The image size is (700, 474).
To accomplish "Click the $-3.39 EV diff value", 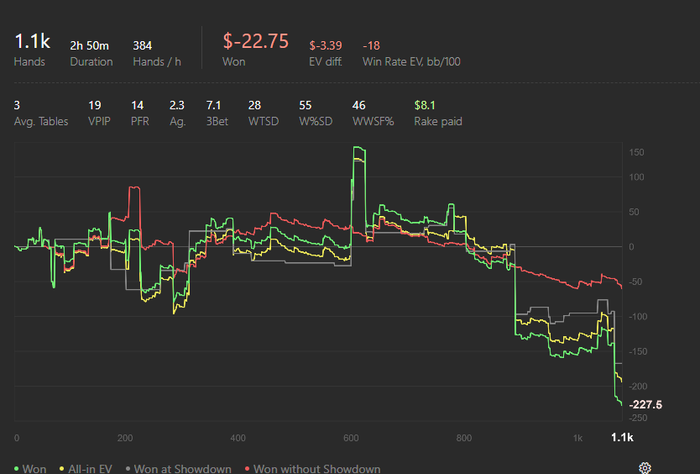I will (325, 46).
